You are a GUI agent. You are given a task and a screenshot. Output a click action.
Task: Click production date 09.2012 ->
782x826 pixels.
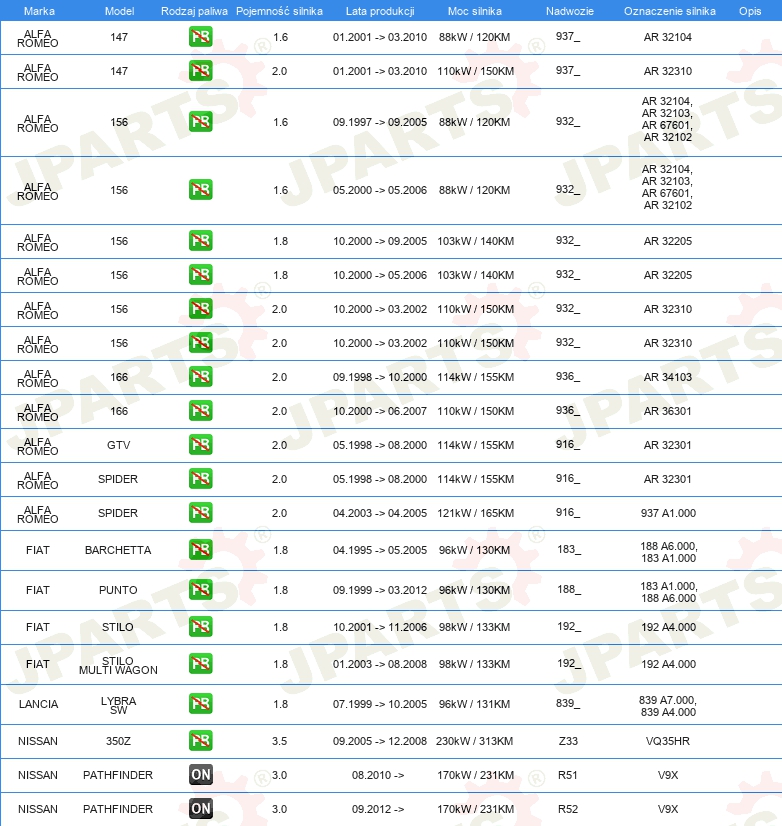(378, 809)
